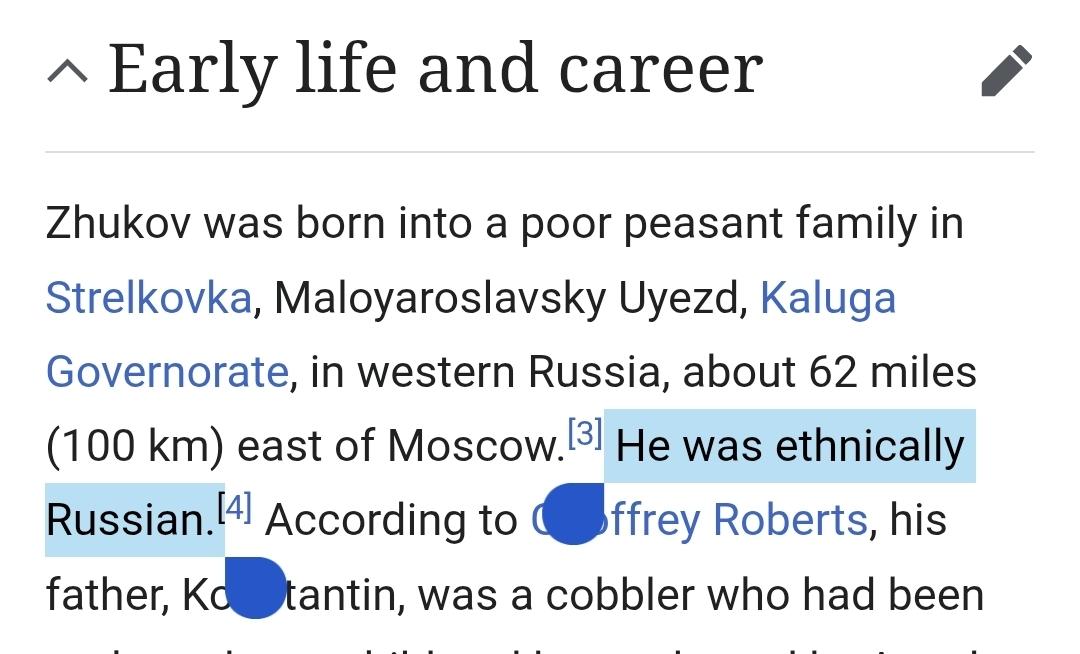Click the highlighted word "Russian."
The image size is (1080, 654).
click(x=127, y=520)
